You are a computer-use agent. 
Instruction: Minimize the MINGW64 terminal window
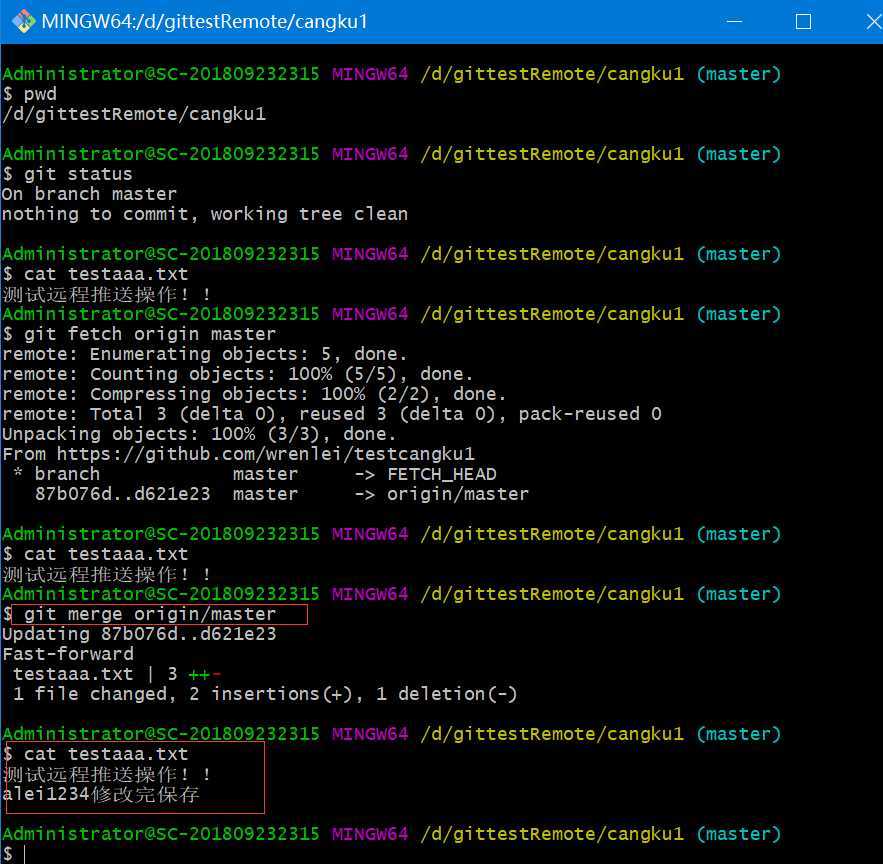(x=734, y=21)
